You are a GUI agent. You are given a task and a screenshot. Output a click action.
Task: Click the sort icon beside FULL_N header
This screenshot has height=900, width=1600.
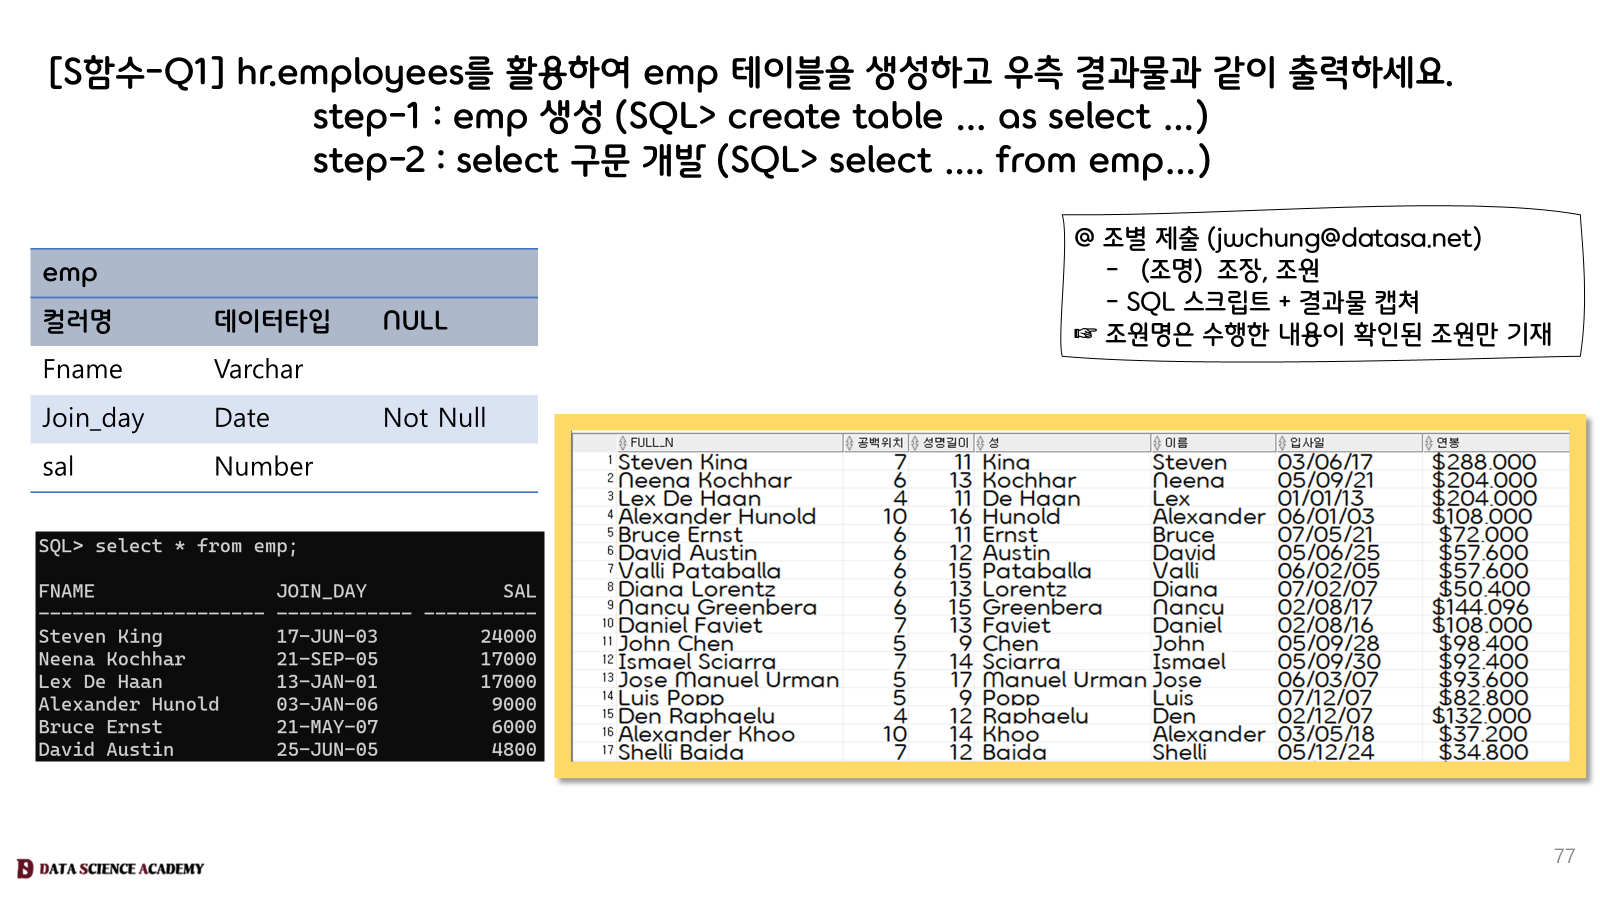tap(623, 443)
